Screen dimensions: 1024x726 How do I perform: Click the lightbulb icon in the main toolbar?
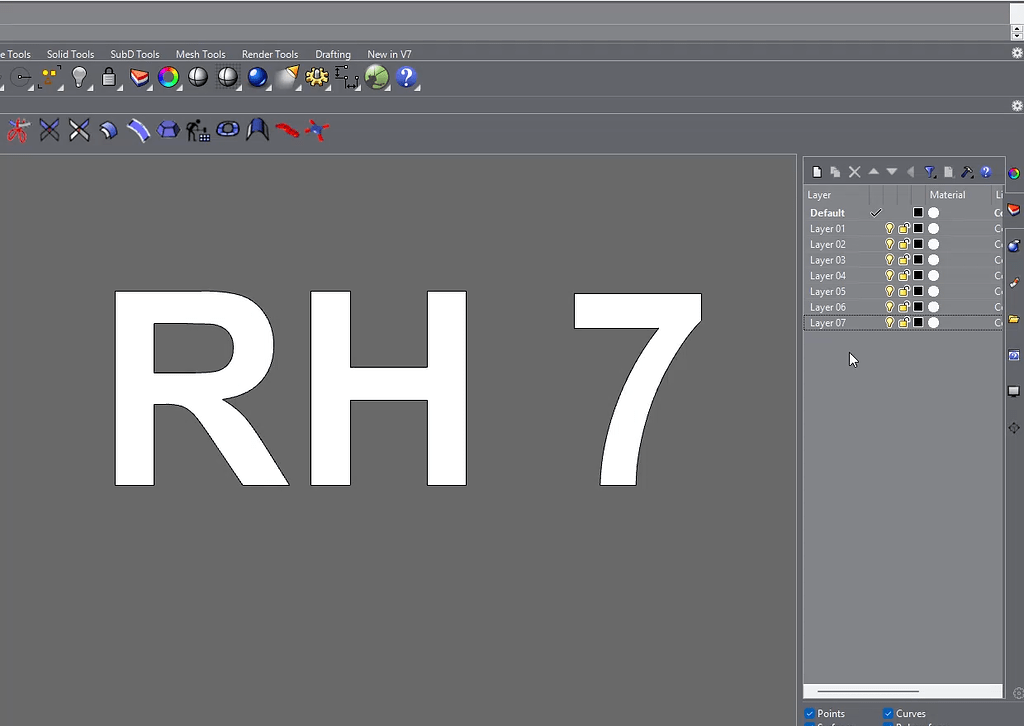tap(79, 77)
